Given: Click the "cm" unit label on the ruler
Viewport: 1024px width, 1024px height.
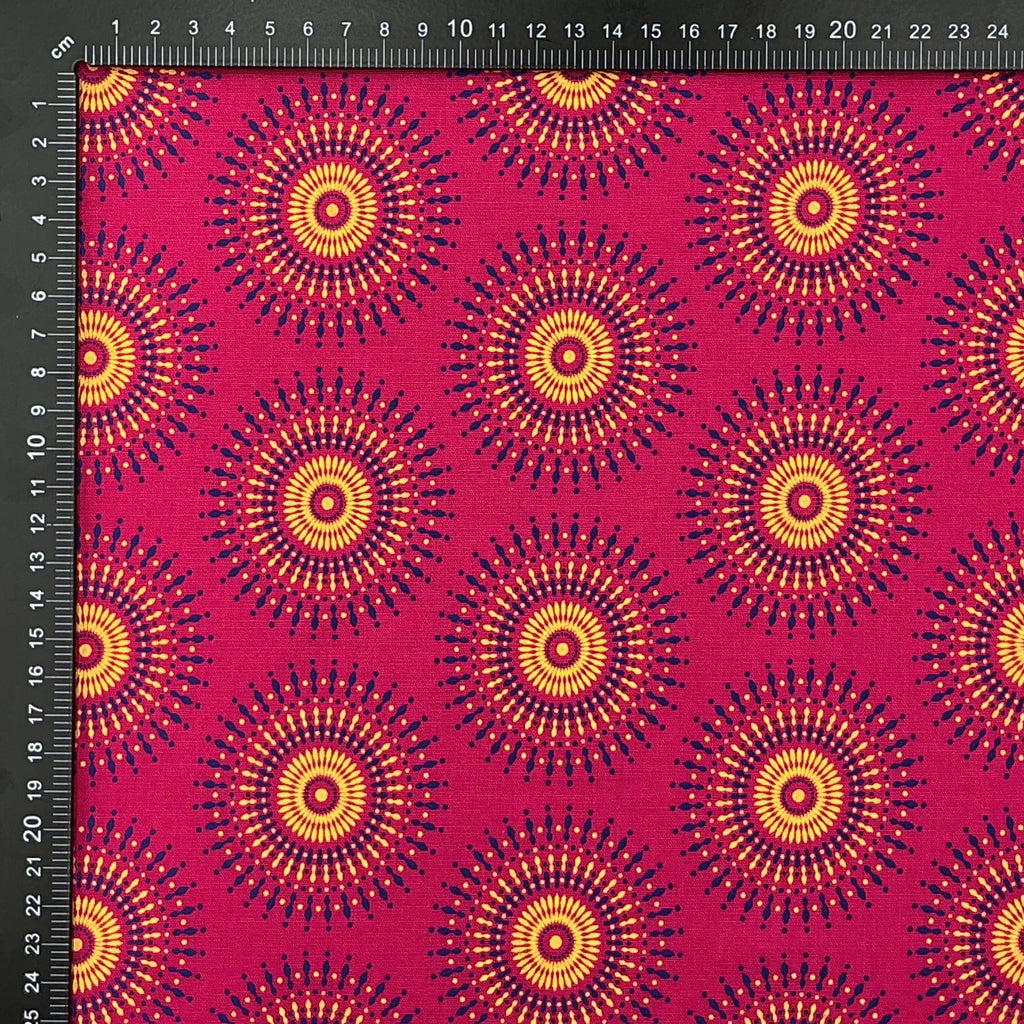Looking at the screenshot, I should point(62,46).
